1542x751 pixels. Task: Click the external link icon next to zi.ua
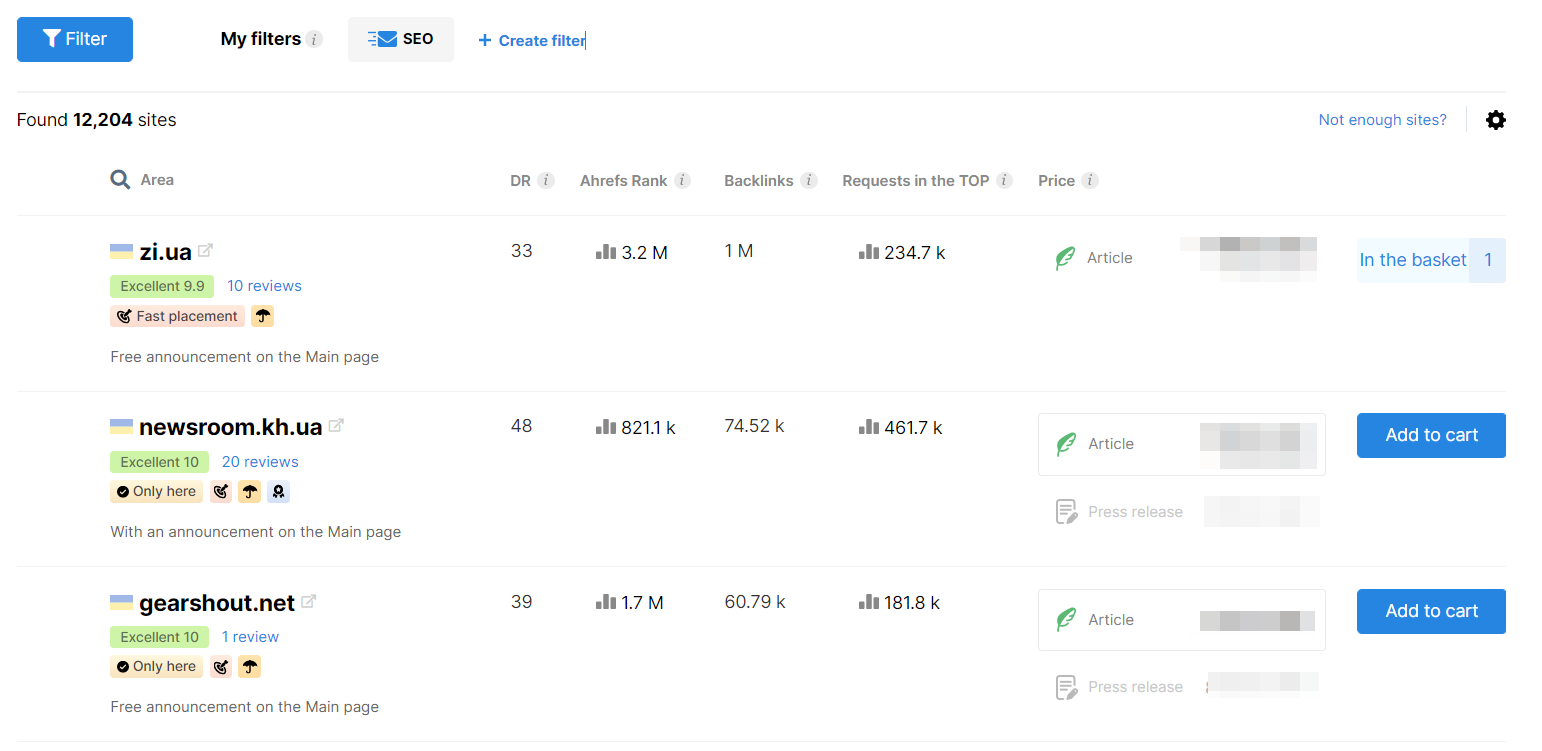tap(206, 250)
